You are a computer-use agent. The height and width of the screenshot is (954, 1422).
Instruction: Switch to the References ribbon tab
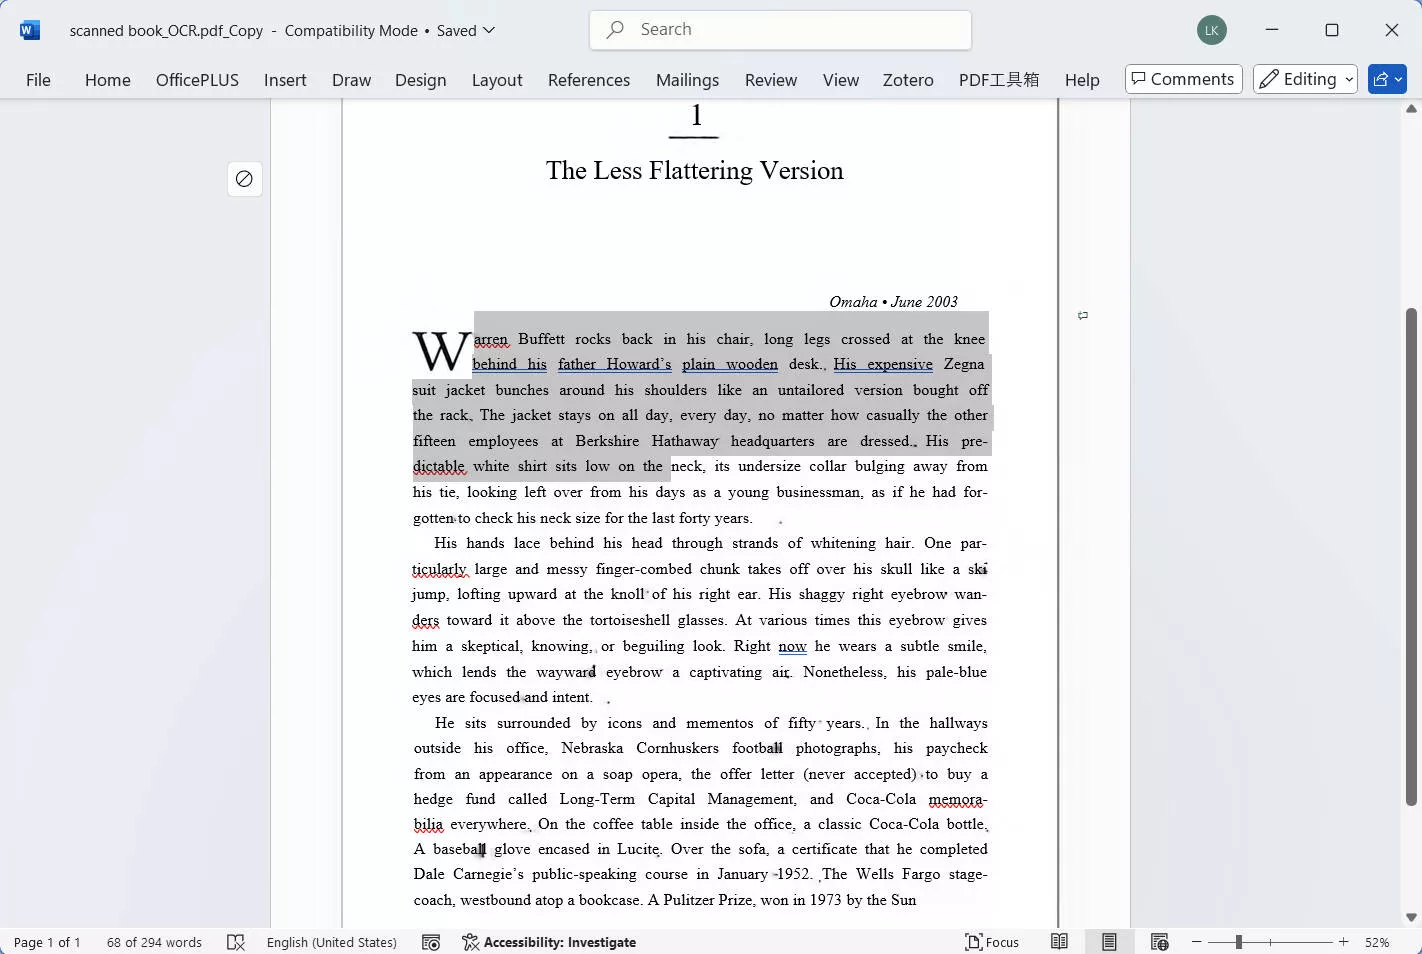pyautogui.click(x=589, y=80)
